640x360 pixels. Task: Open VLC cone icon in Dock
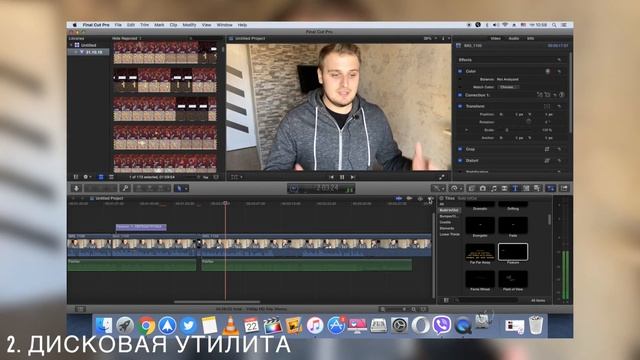(230, 326)
